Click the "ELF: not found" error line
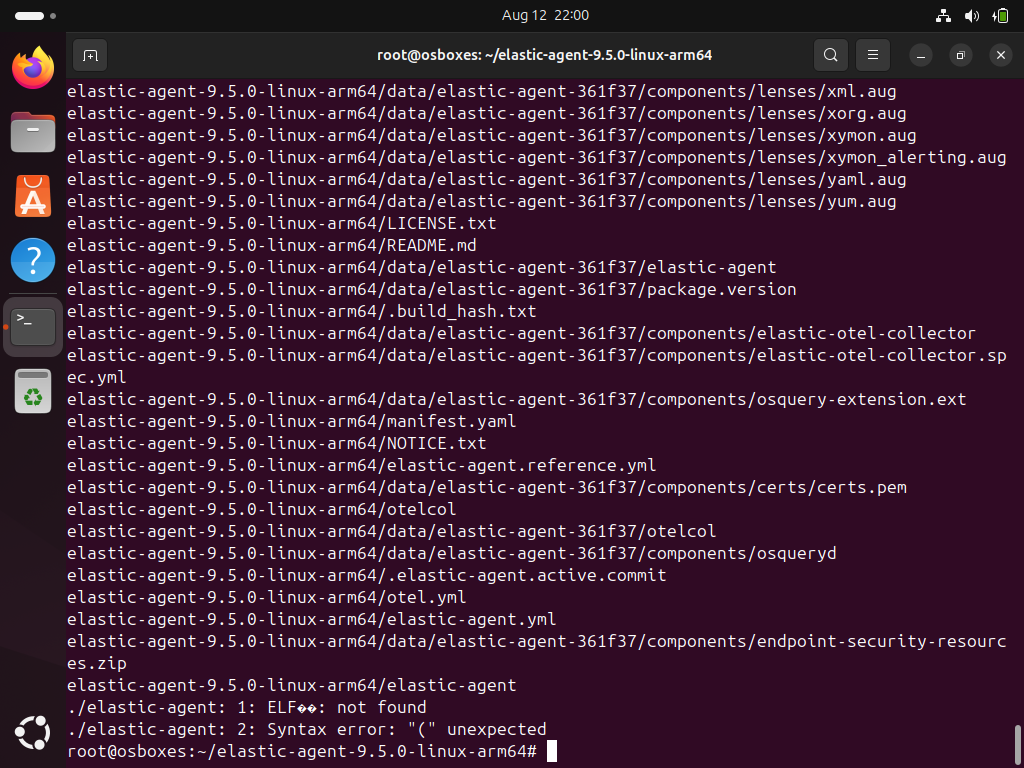 247,707
